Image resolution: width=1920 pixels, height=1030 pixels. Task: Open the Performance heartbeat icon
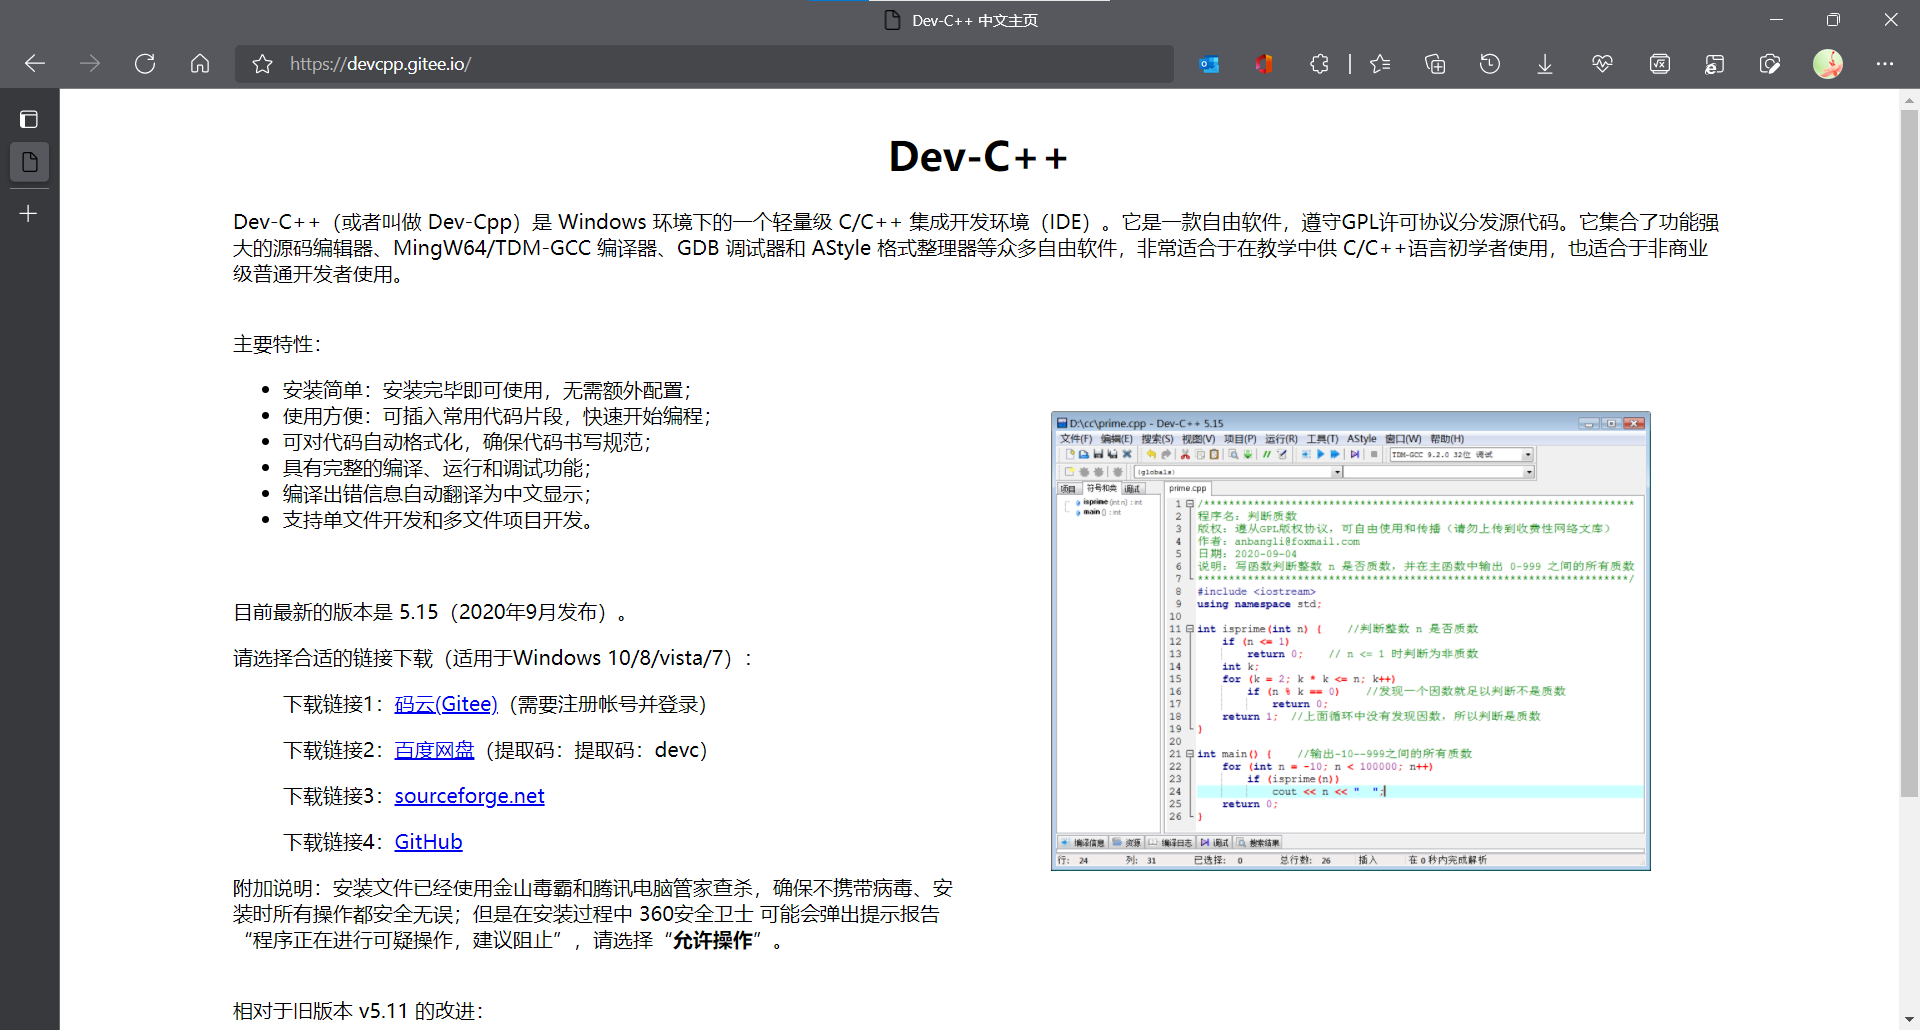click(1602, 64)
